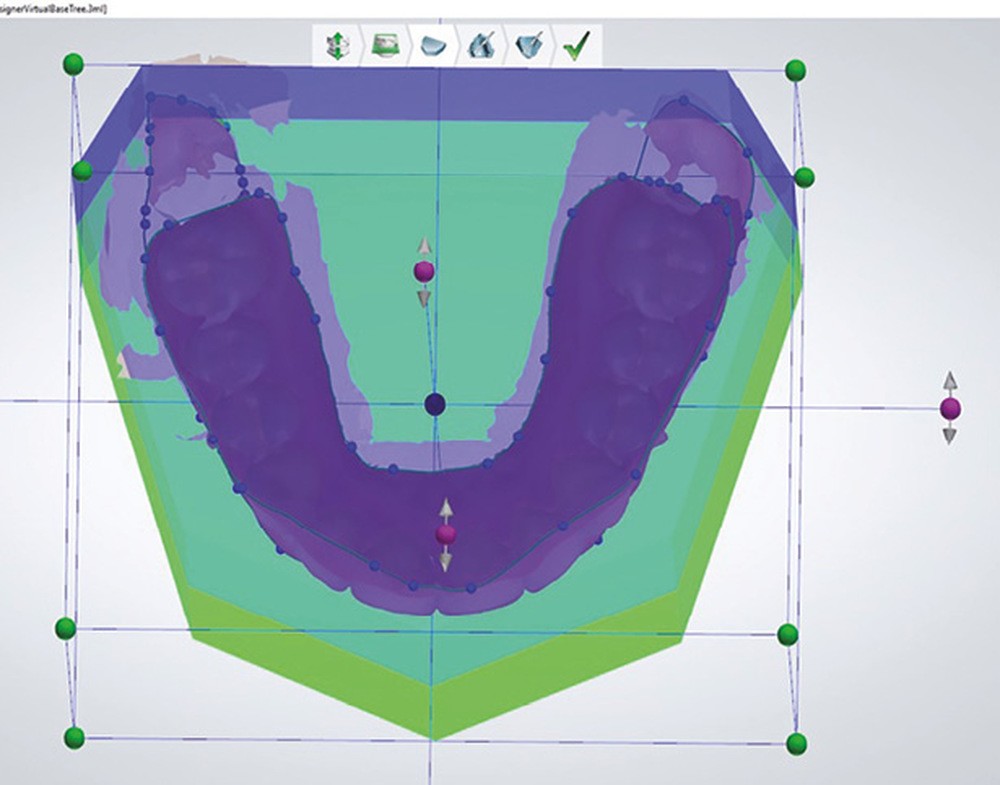1000x785 pixels.
Task: Select the bottom-right green corner handle
Action: click(x=796, y=743)
